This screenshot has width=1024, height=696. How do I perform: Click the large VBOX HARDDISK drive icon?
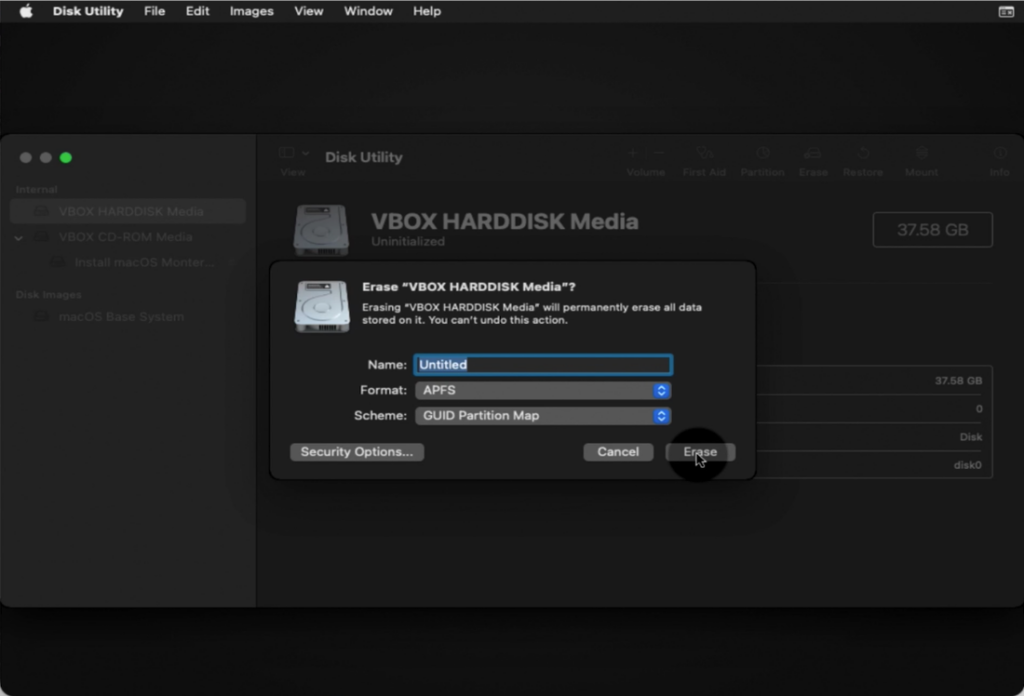pos(321,230)
